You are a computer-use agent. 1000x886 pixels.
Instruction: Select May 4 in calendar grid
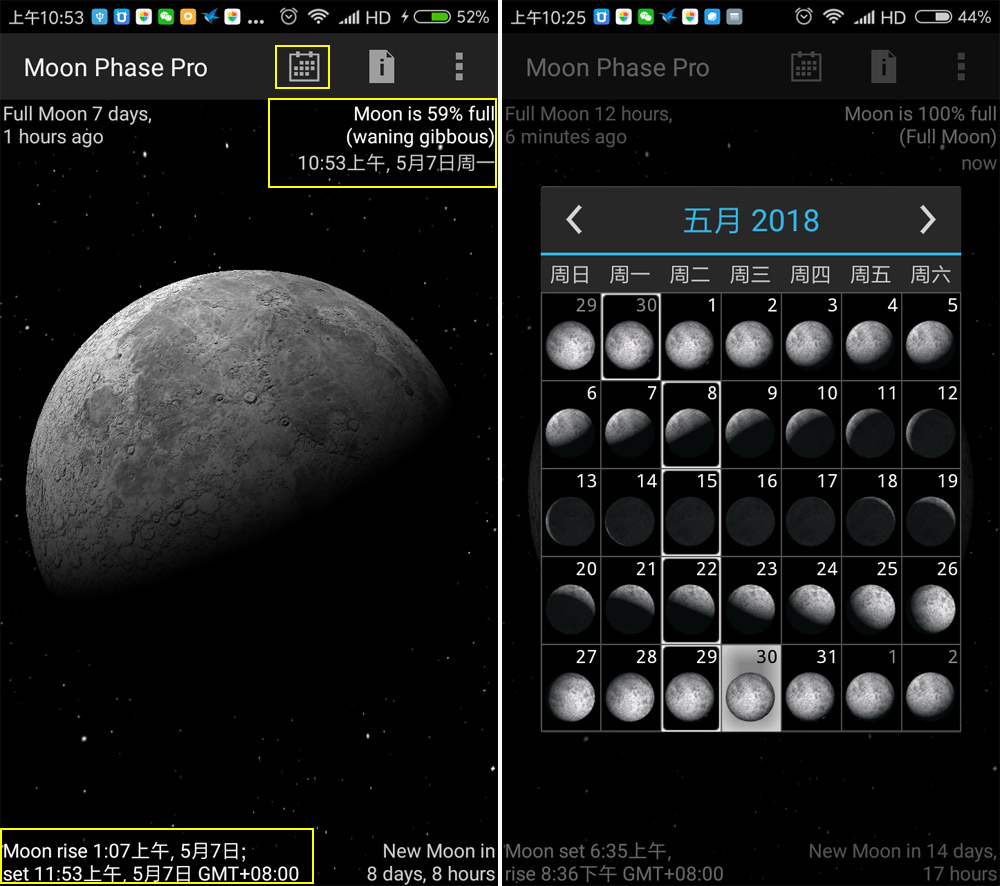[x=871, y=337]
